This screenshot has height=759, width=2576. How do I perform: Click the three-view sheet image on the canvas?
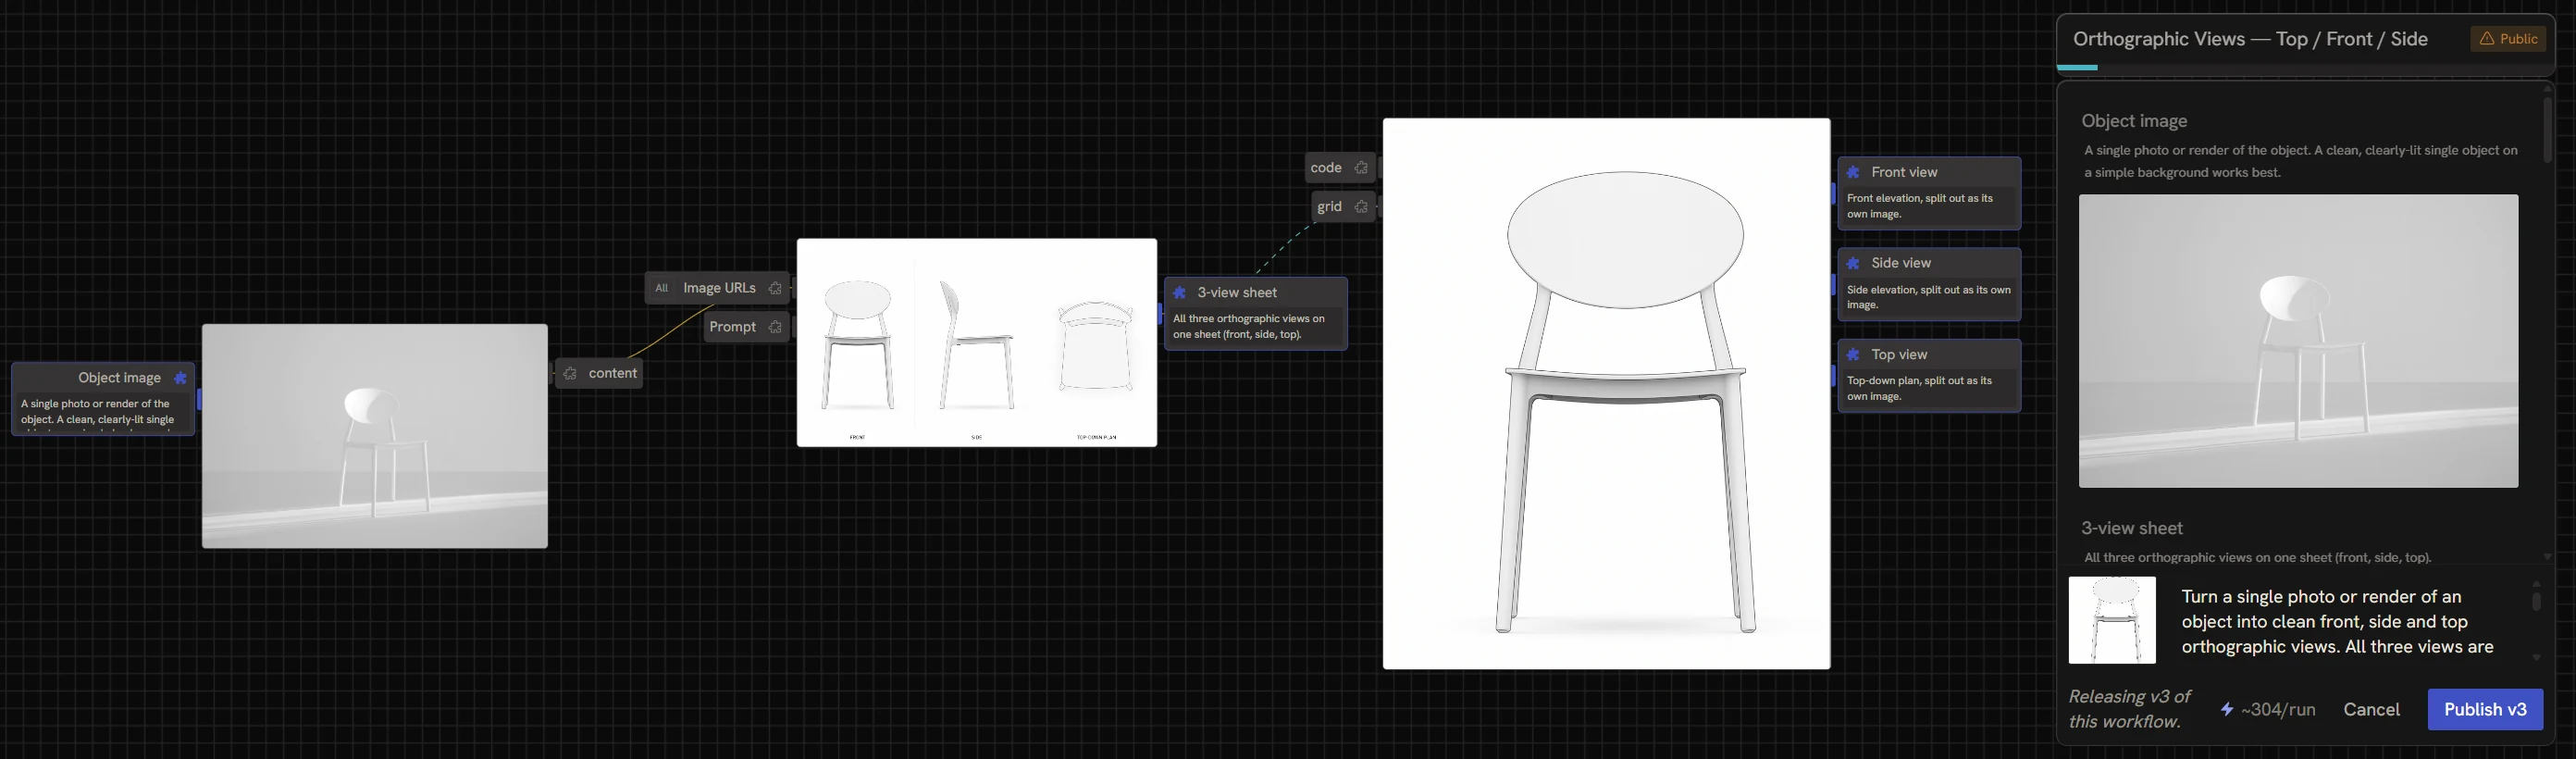click(x=977, y=342)
